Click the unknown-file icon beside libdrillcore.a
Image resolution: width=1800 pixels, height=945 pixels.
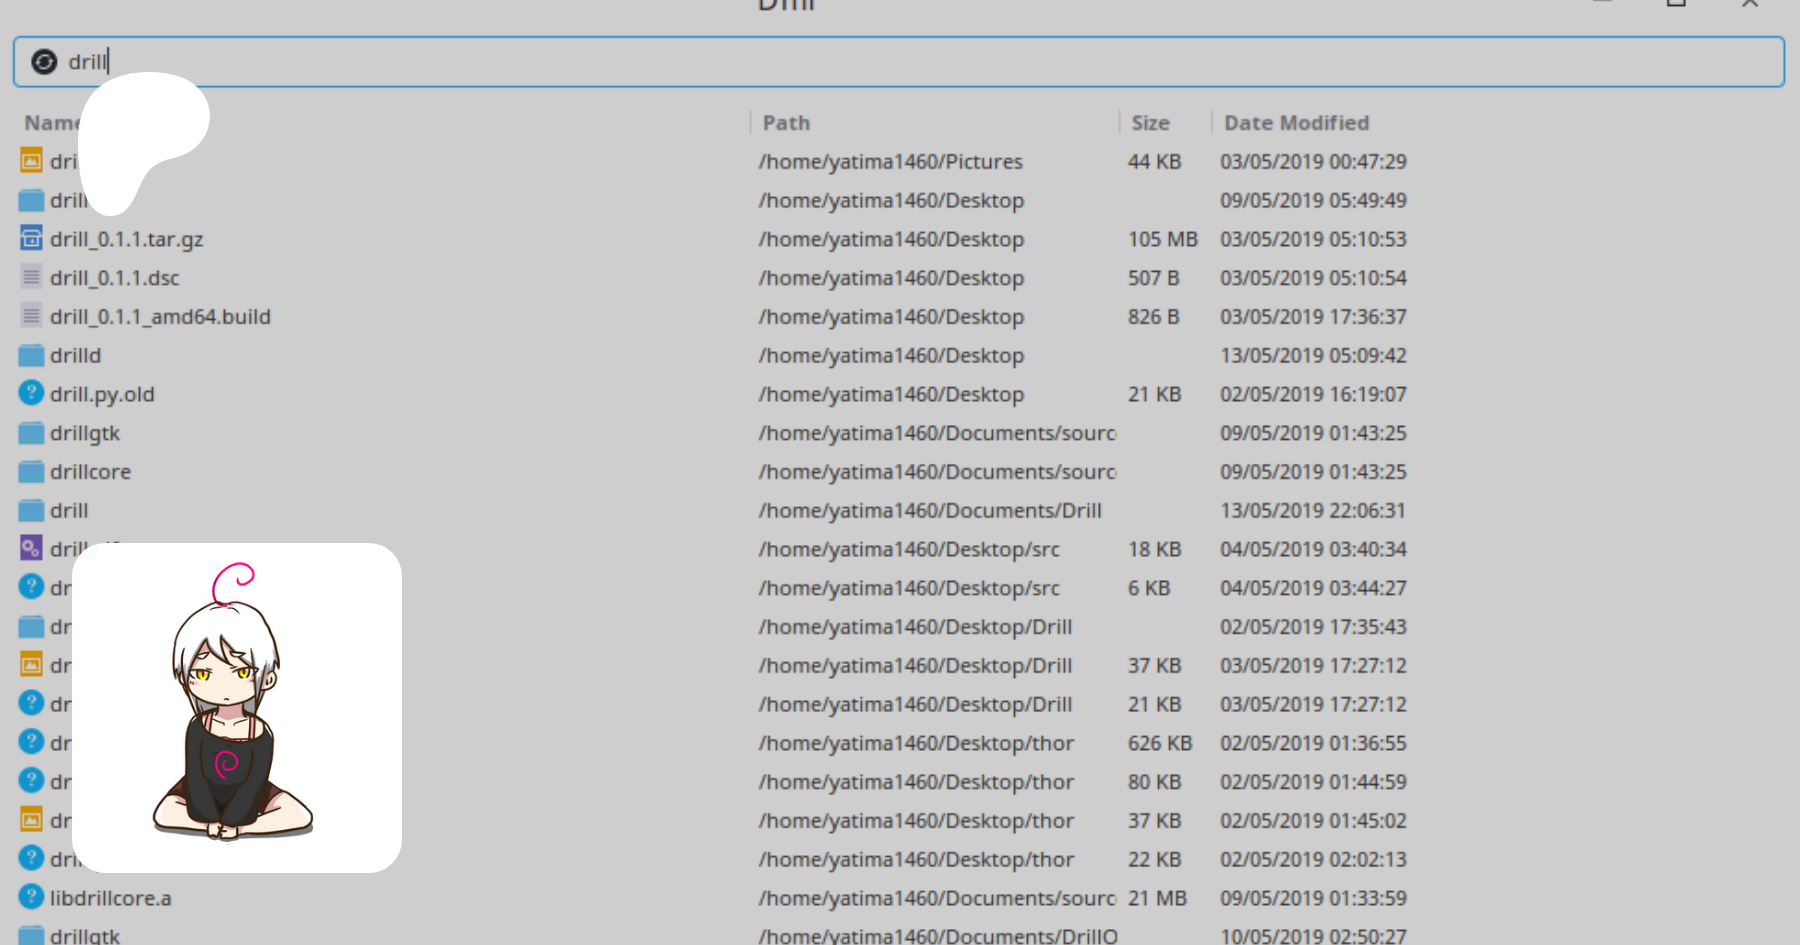coord(31,897)
